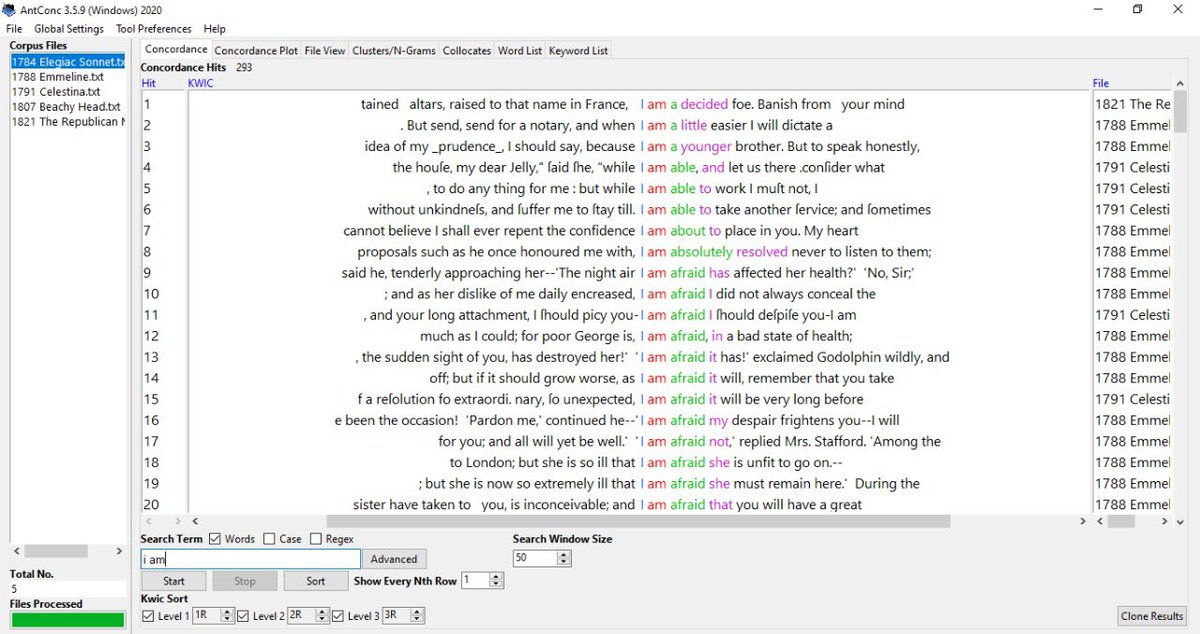Enable the Regex checkbox
The height and width of the screenshot is (634, 1200).
point(316,539)
